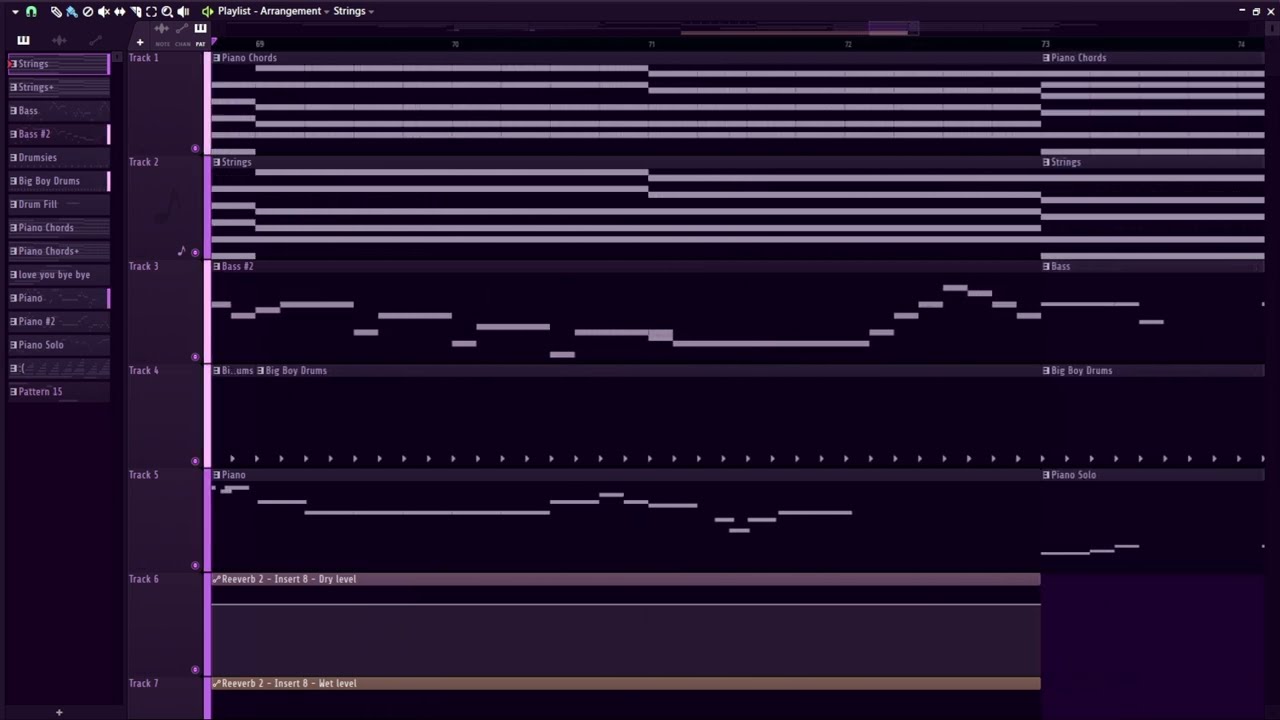Click the Track 1 header label
The height and width of the screenshot is (720, 1280).
point(144,58)
